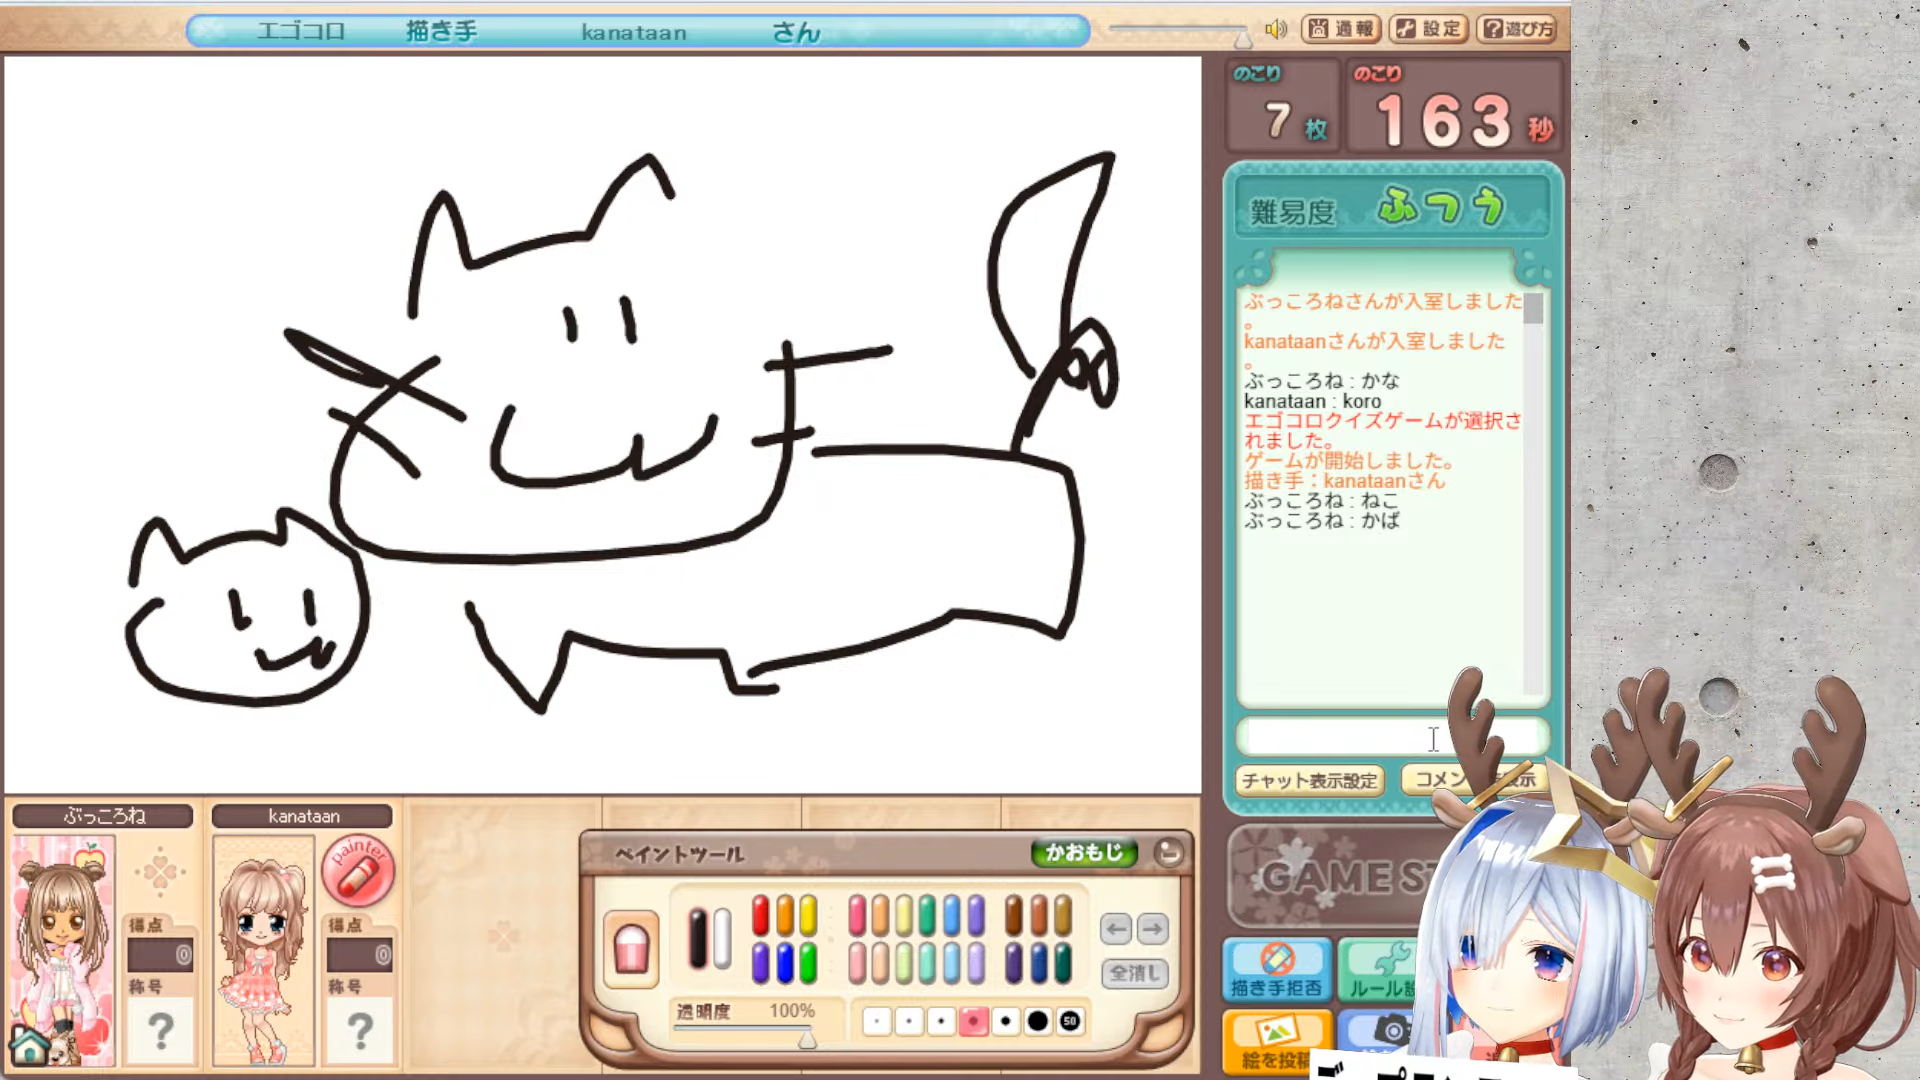Open the かおもじ emoticon picker
This screenshot has width=1920, height=1080.
click(x=1084, y=852)
